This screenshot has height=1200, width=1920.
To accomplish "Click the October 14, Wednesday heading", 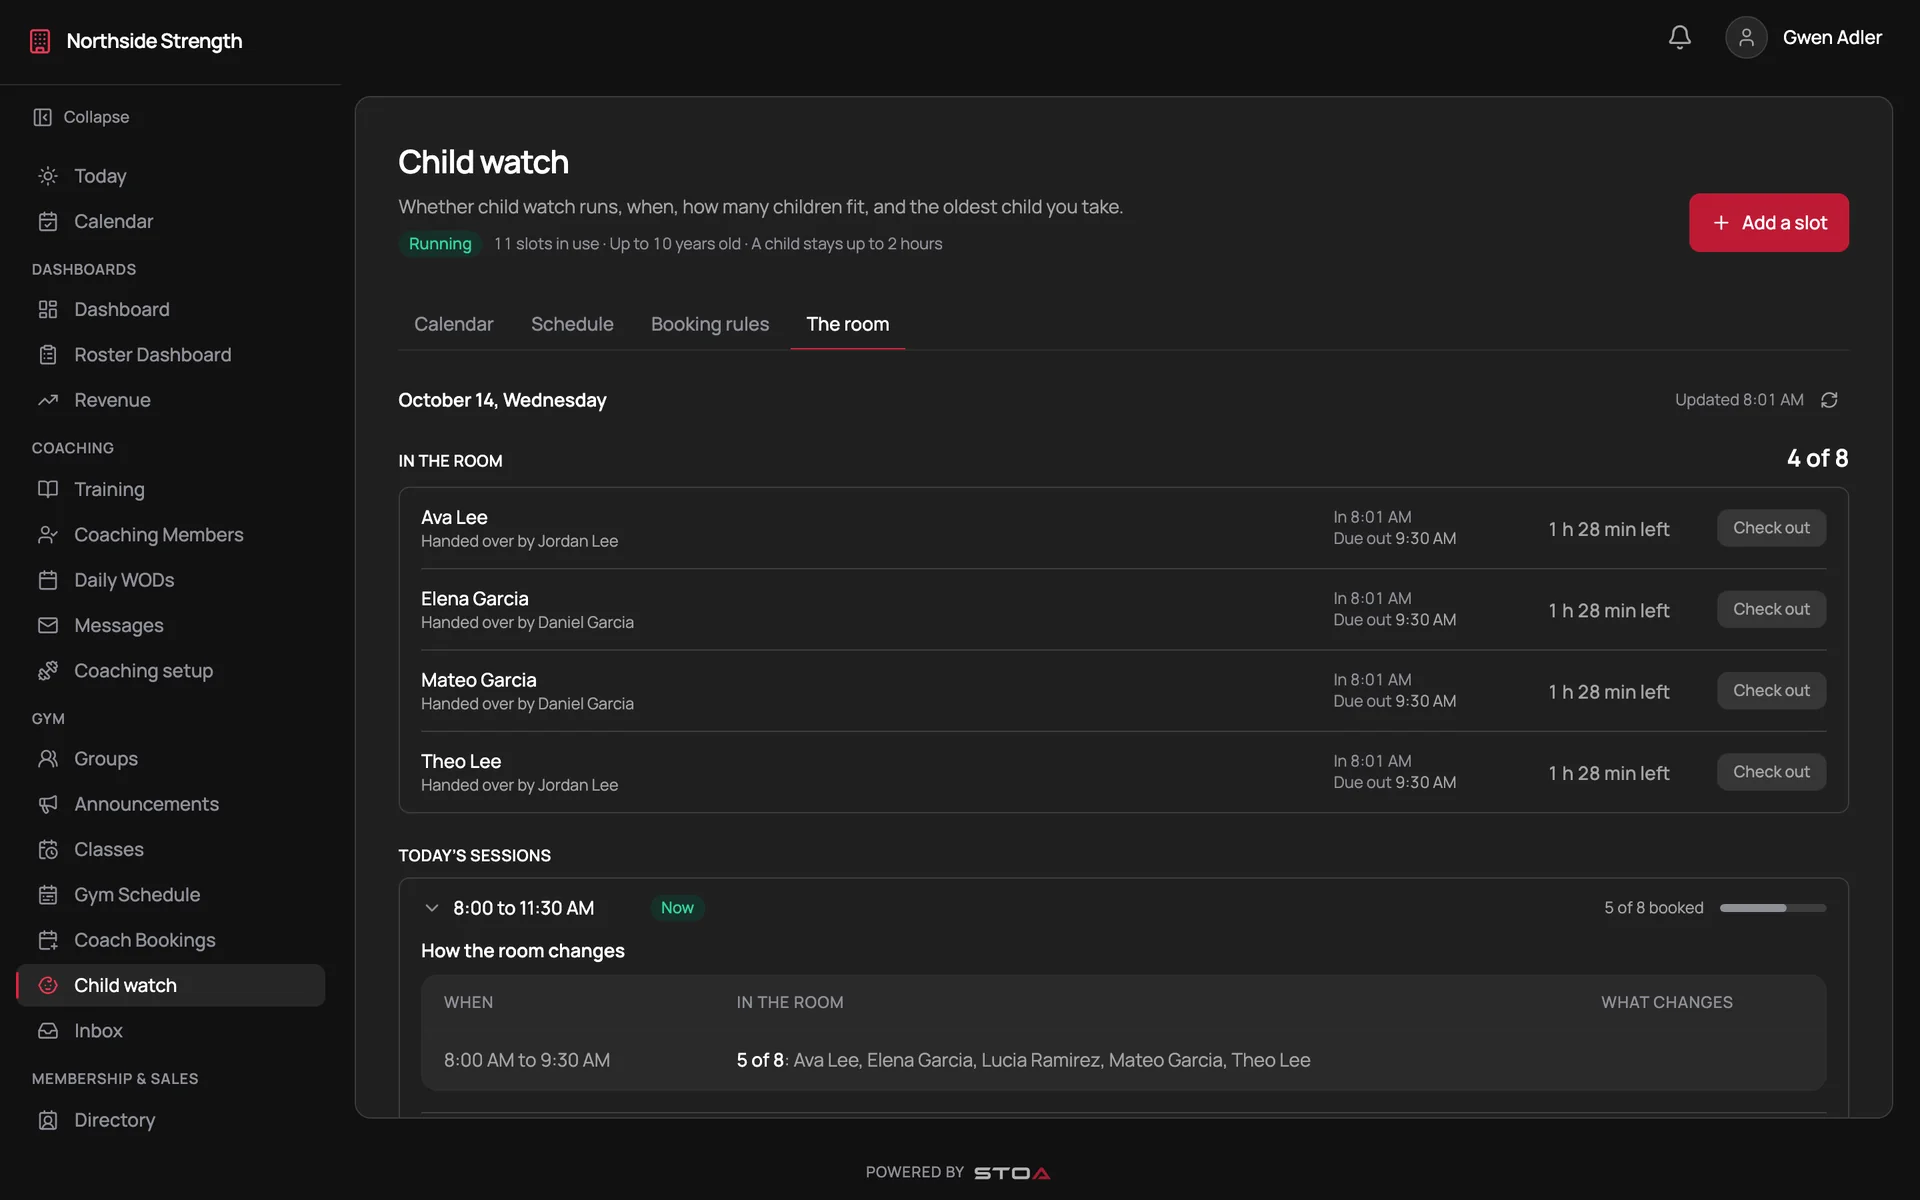I will (x=502, y=400).
